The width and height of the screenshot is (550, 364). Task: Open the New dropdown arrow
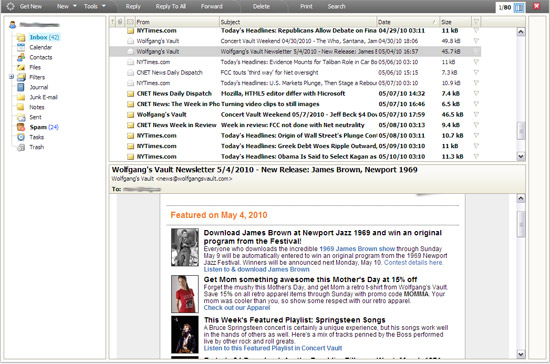tap(75, 6)
